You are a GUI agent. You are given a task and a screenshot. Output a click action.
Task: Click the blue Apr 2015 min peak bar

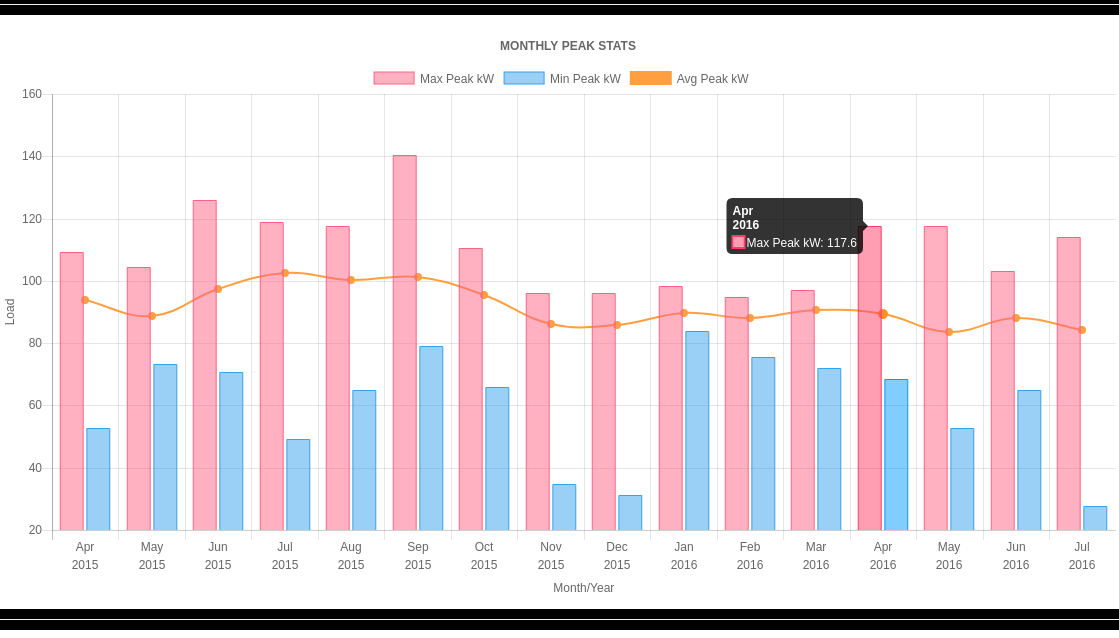coord(98,480)
